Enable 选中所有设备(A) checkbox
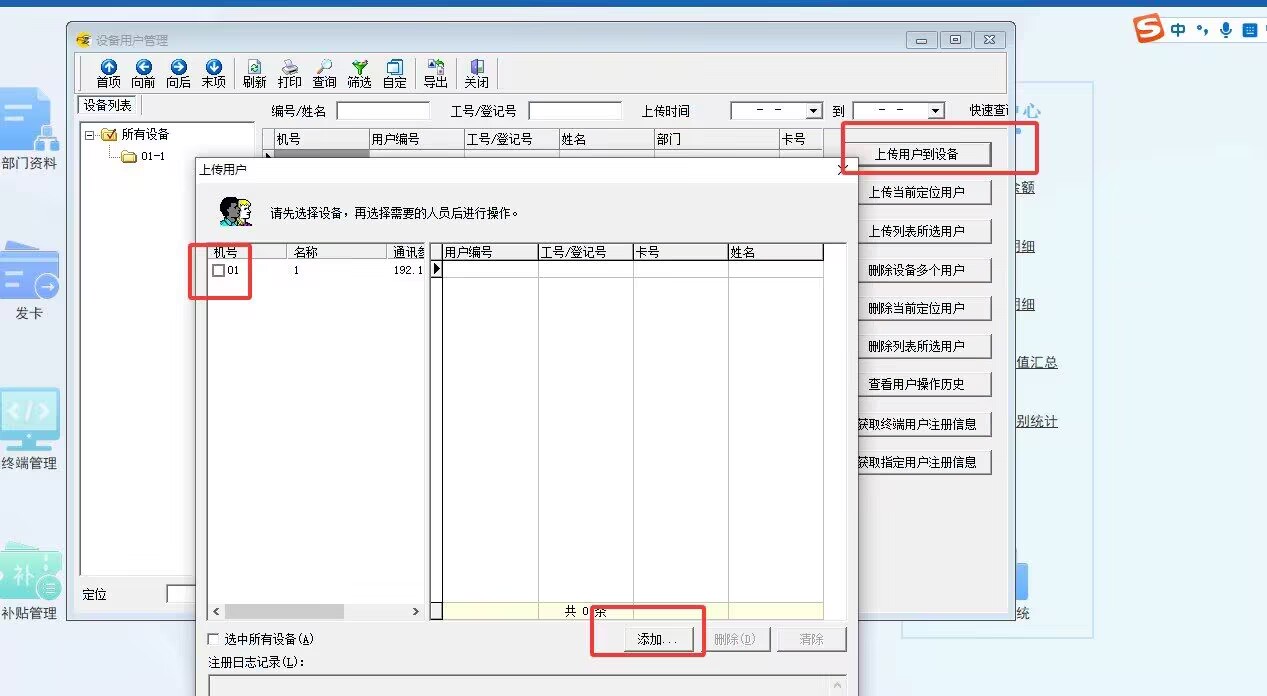 (213, 639)
